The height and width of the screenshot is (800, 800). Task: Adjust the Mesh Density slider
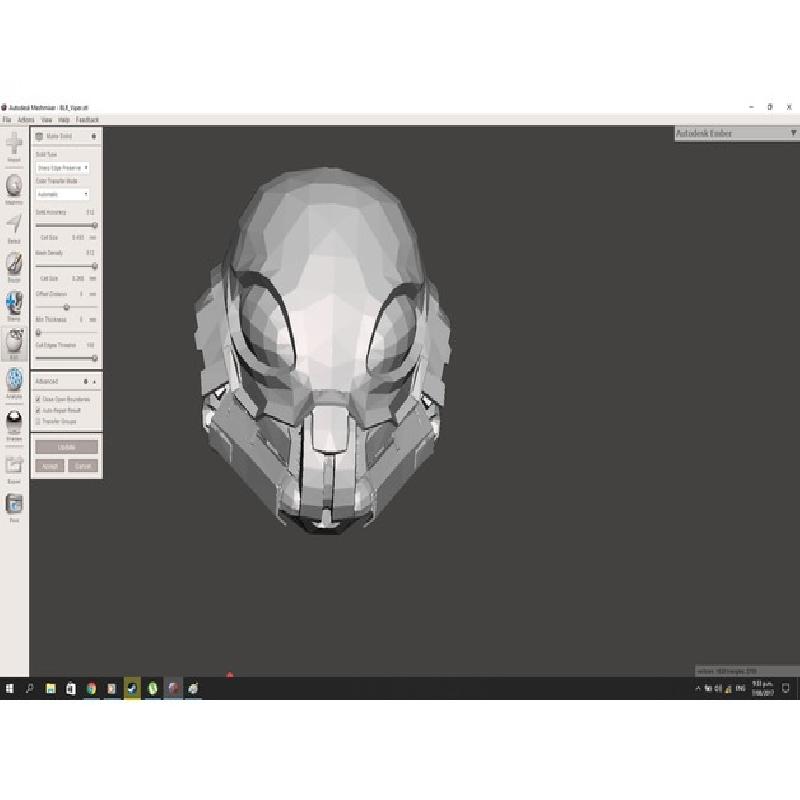pyautogui.click(x=66, y=266)
